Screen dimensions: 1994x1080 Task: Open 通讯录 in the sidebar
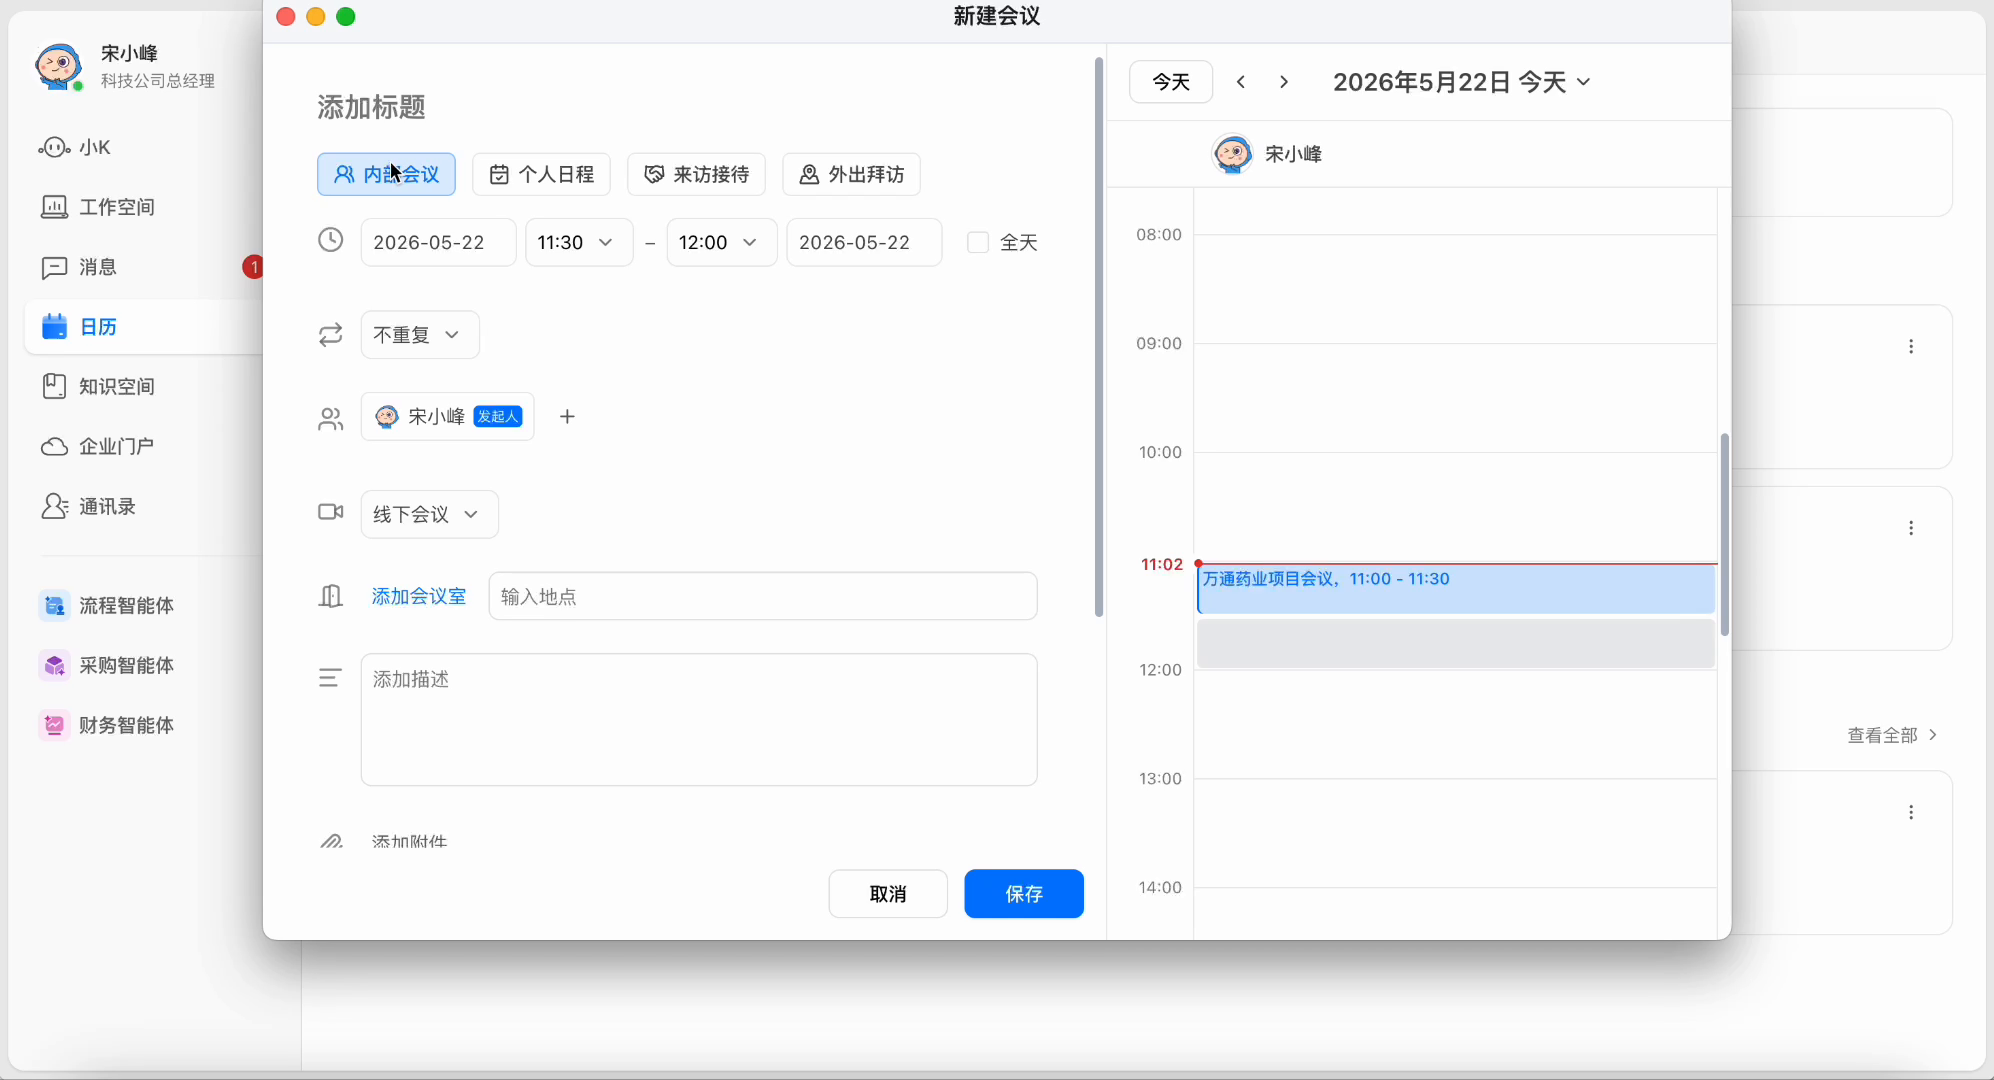(88, 506)
